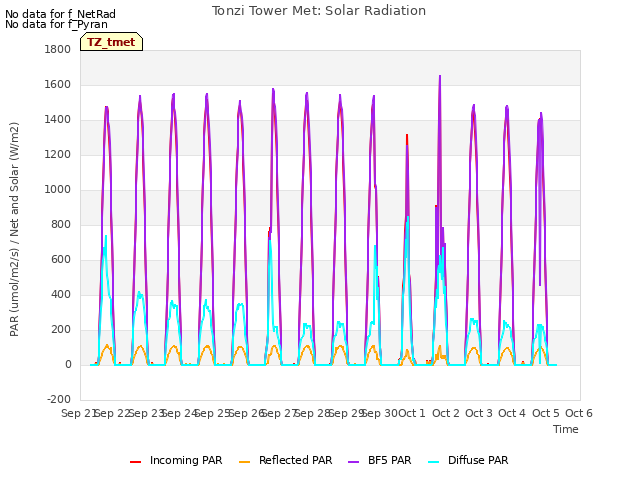Click the 400 y-axis tick label
Image resolution: width=640 pixels, height=480 pixels.
point(61,295)
